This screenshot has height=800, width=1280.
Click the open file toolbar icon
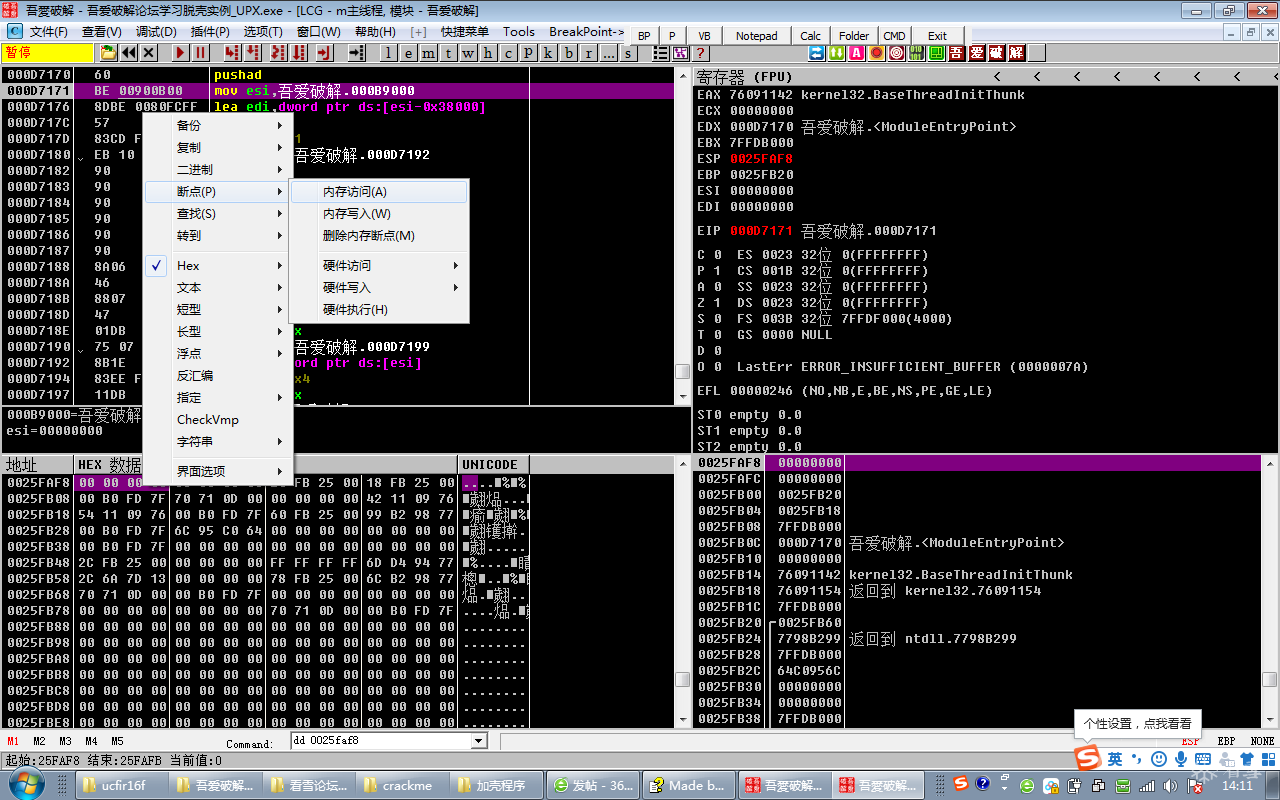[108, 52]
